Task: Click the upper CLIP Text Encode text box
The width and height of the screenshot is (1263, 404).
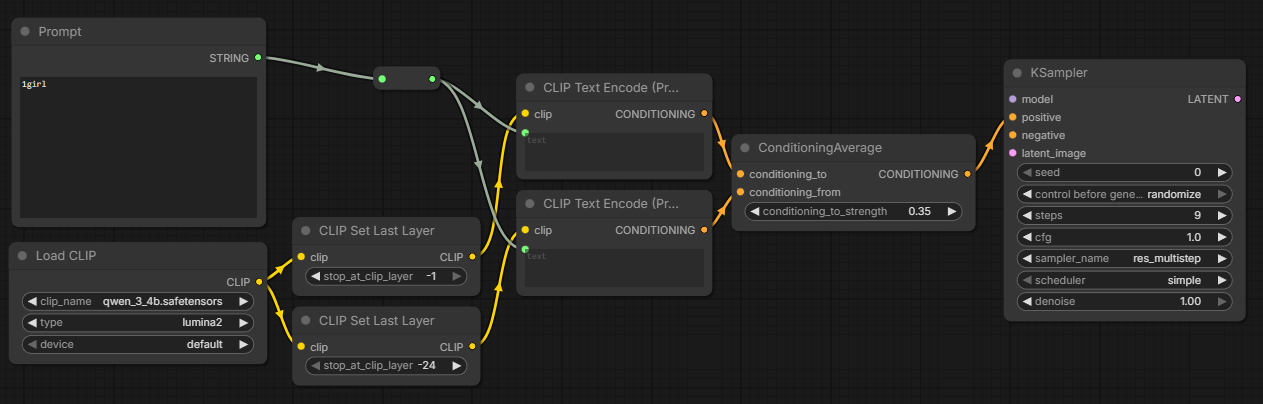Action: coord(614,150)
